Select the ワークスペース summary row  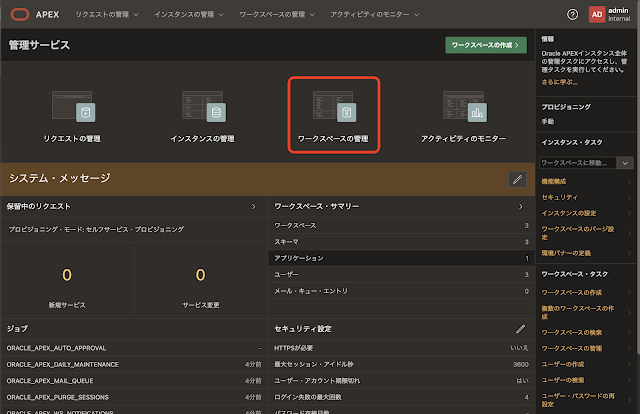tap(401, 225)
